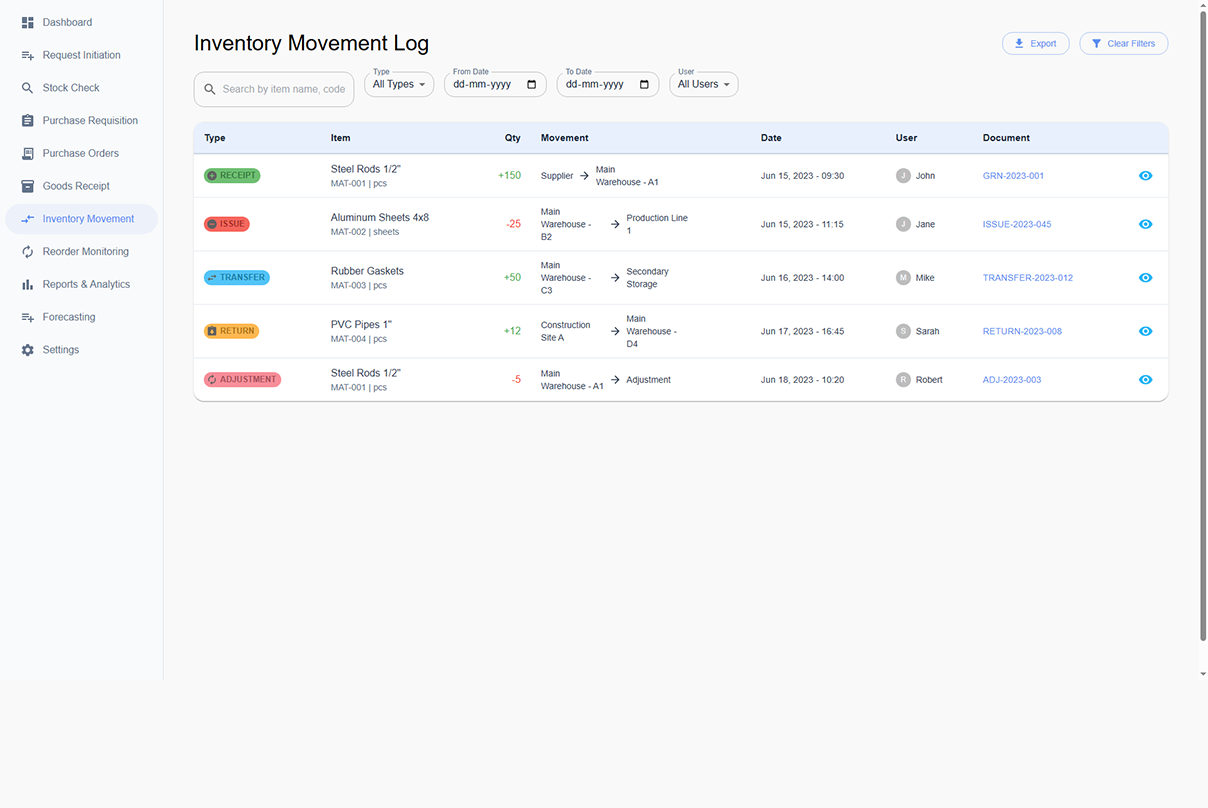1208x808 pixels.
Task: Click the Dashboard grid icon in sidebar
Action: 28,22
